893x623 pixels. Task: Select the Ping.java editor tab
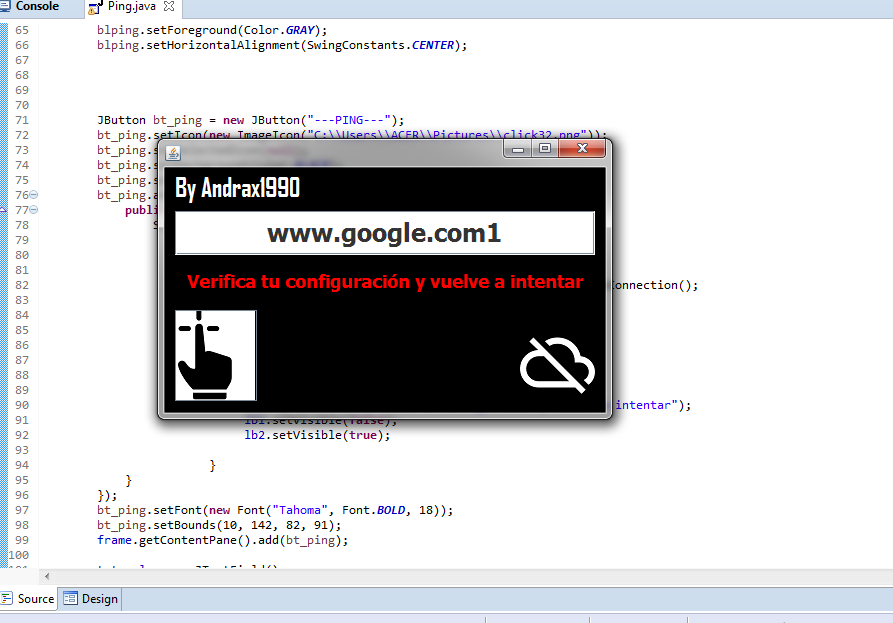click(132, 6)
